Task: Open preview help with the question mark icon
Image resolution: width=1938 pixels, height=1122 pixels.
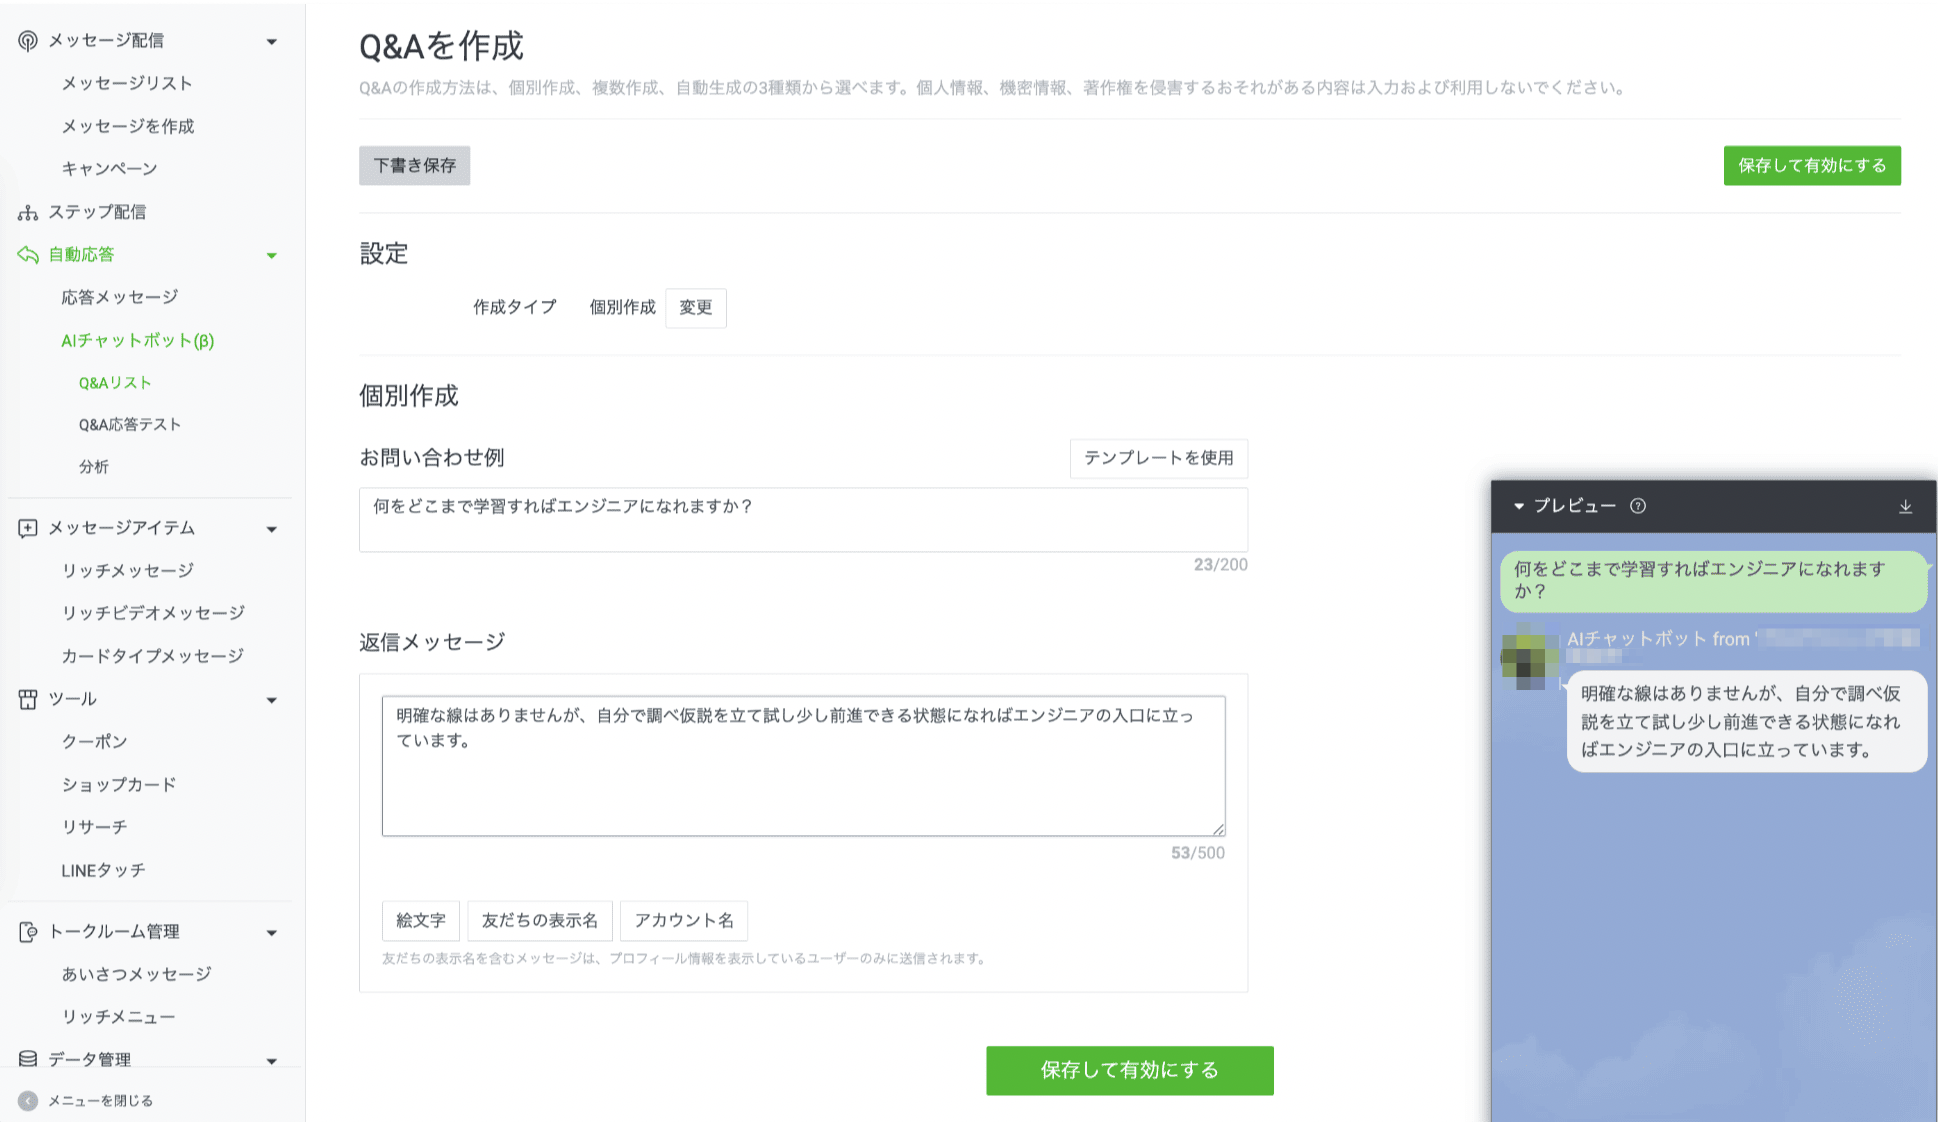Action: click(1638, 506)
